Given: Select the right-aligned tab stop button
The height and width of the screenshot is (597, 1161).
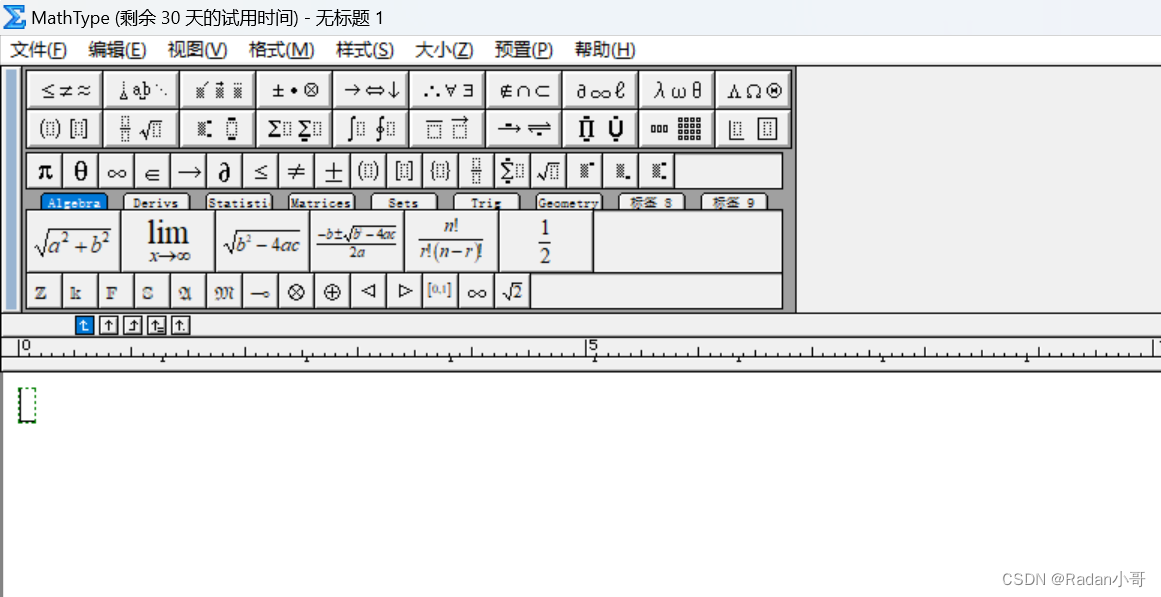Looking at the screenshot, I should click(133, 325).
